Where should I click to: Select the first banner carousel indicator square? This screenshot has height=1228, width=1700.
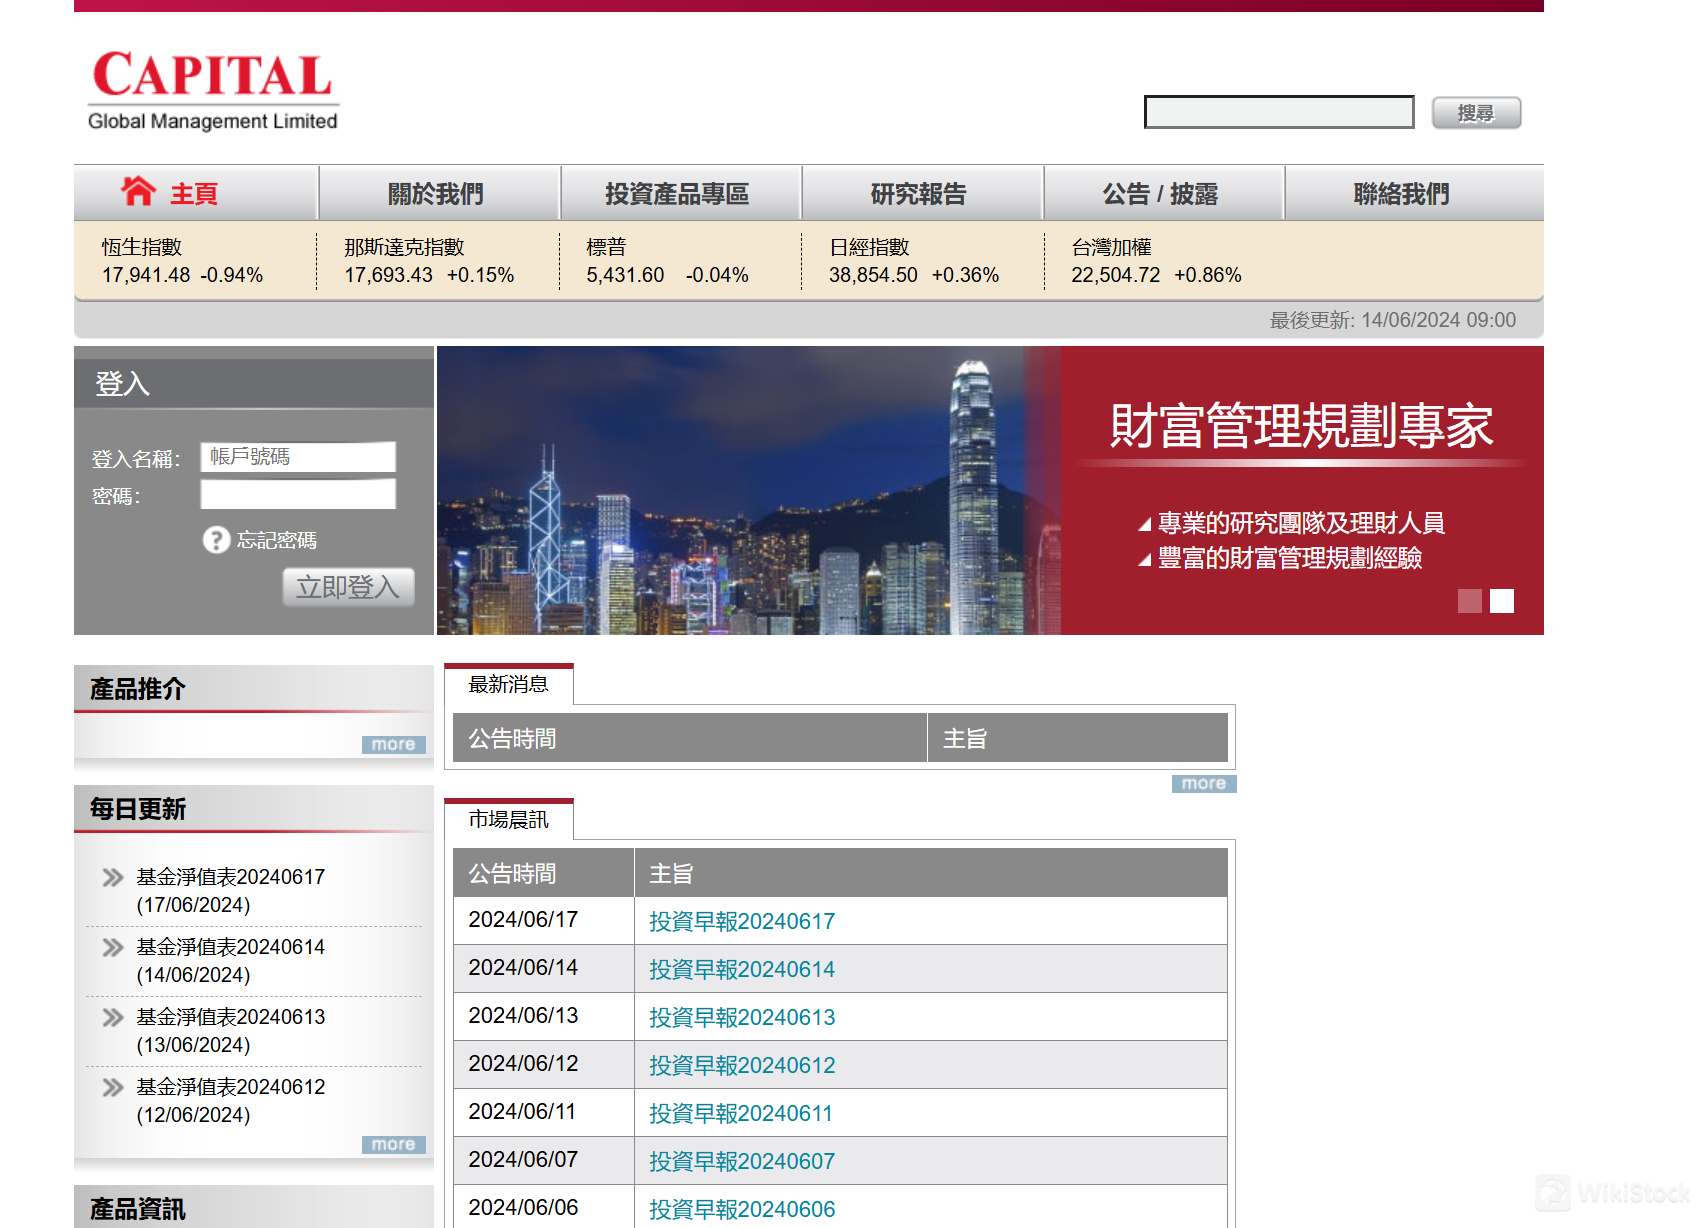[1470, 602]
